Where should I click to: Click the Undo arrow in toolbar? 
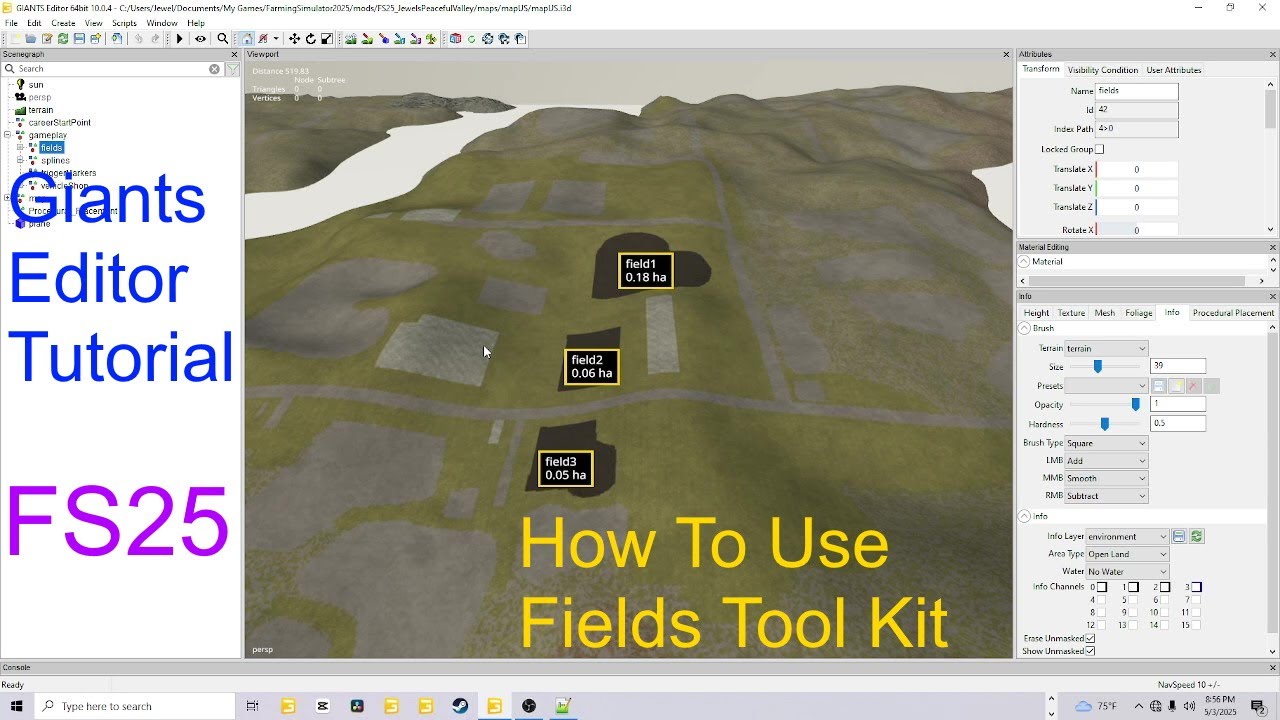137,39
